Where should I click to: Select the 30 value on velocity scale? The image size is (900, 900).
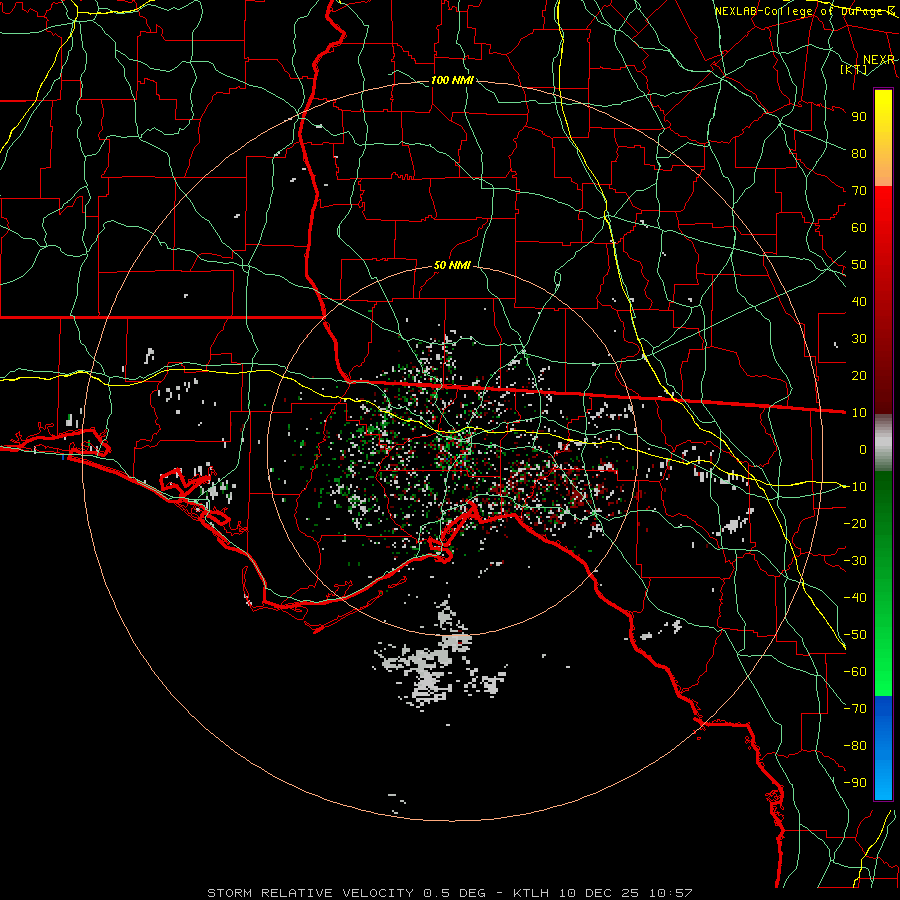[x=859, y=339]
